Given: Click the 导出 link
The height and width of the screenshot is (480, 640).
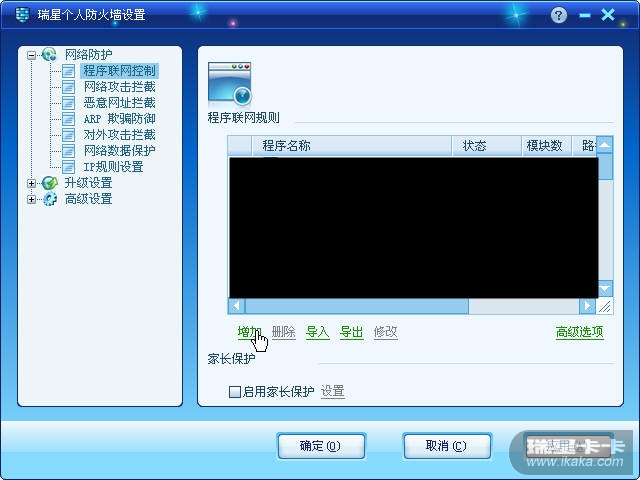Looking at the screenshot, I should pos(351,332).
